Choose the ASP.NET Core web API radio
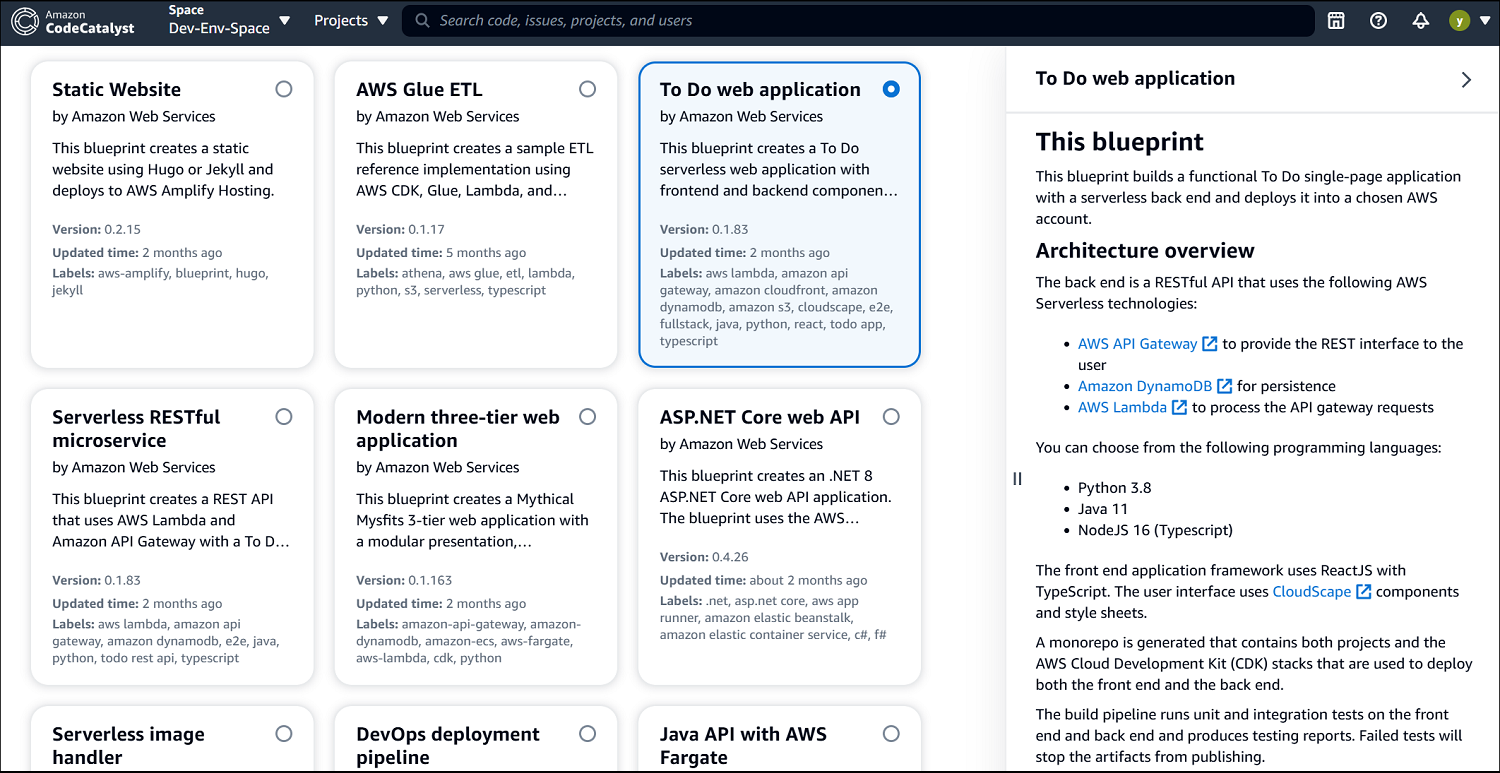 (891, 417)
